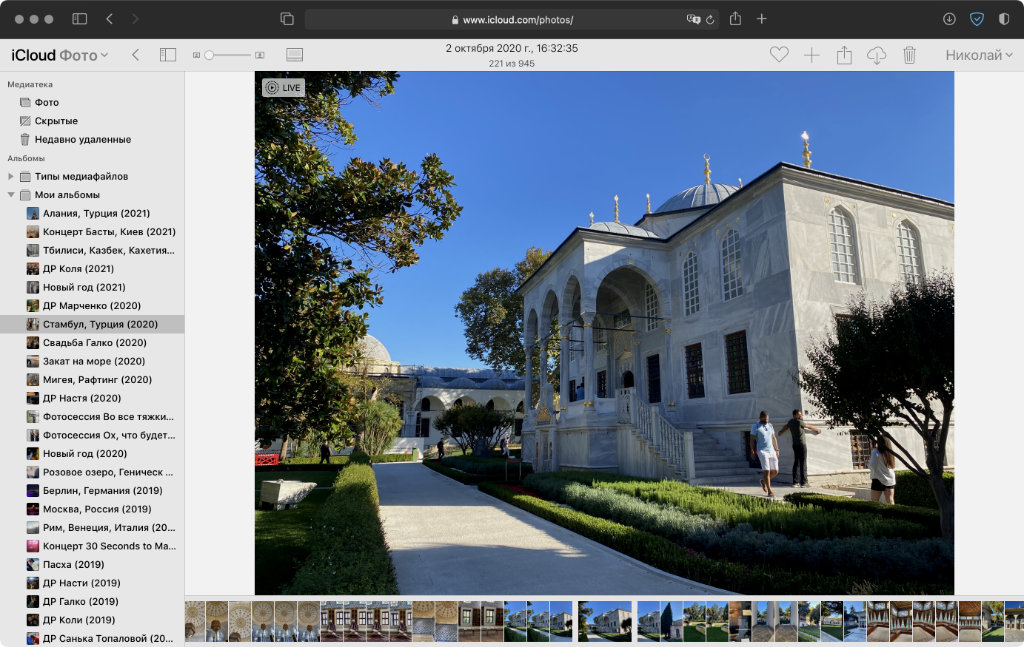
Task: Adjust the photo zoom slider
Action: [229, 55]
